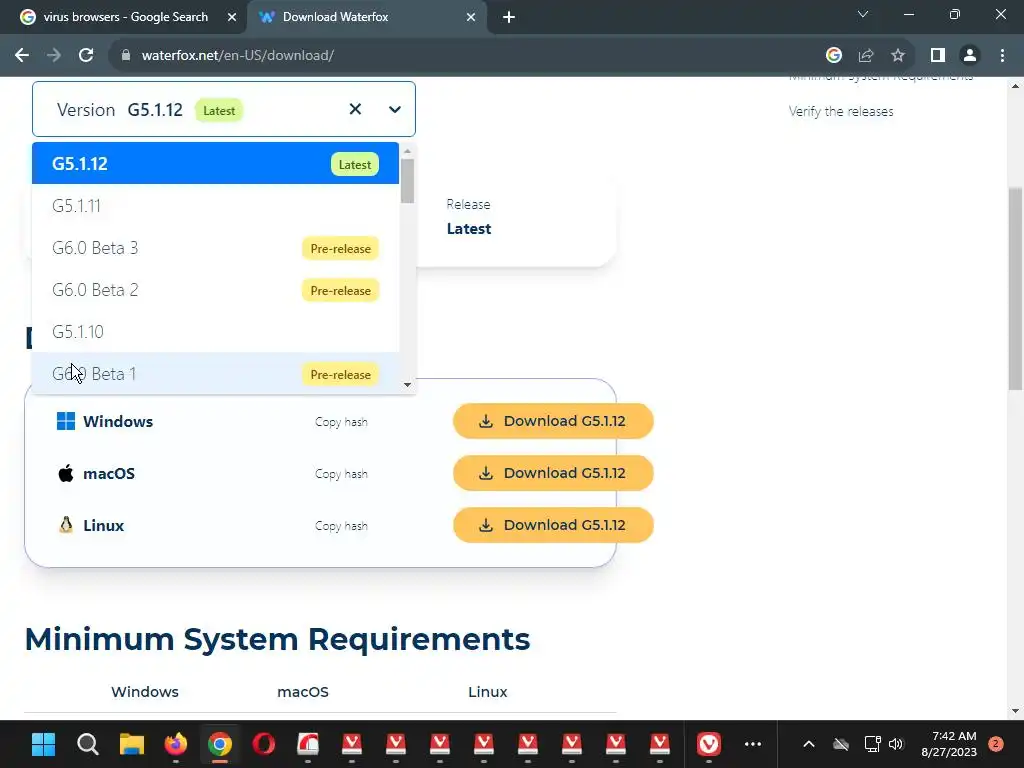The width and height of the screenshot is (1024, 768).
Task: Show more taskbar apps via three dots
Action: pyautogui.click(x=753, y=744)
